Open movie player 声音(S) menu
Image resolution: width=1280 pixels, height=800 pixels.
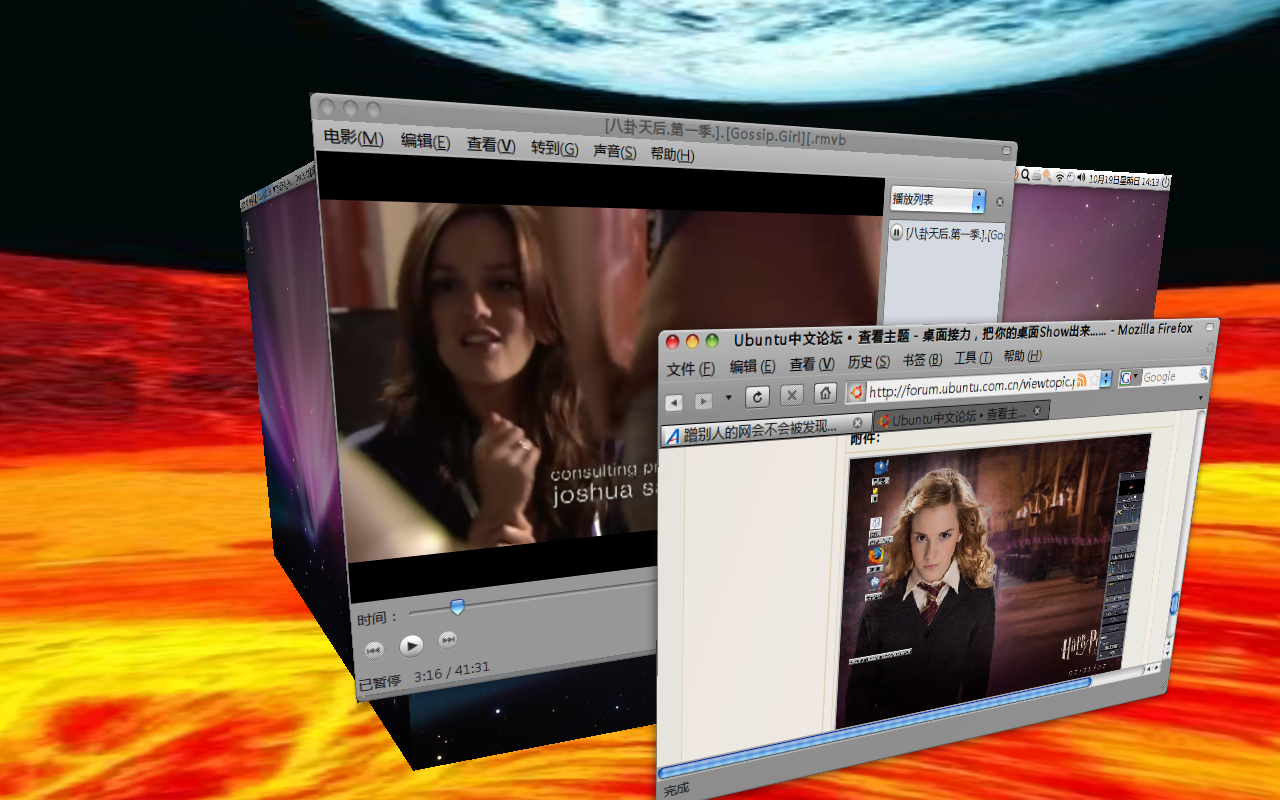click(x=615, y=151)
